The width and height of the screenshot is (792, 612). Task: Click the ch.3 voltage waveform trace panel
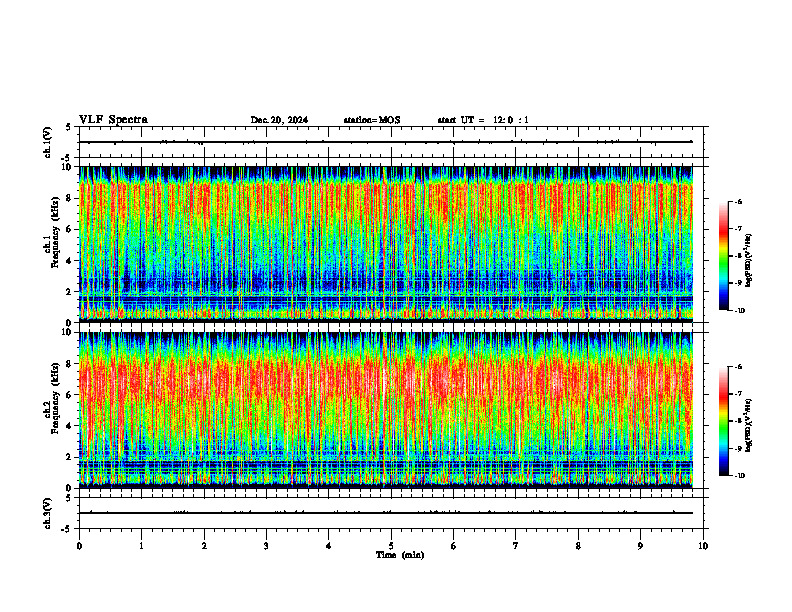pos(391,513)
